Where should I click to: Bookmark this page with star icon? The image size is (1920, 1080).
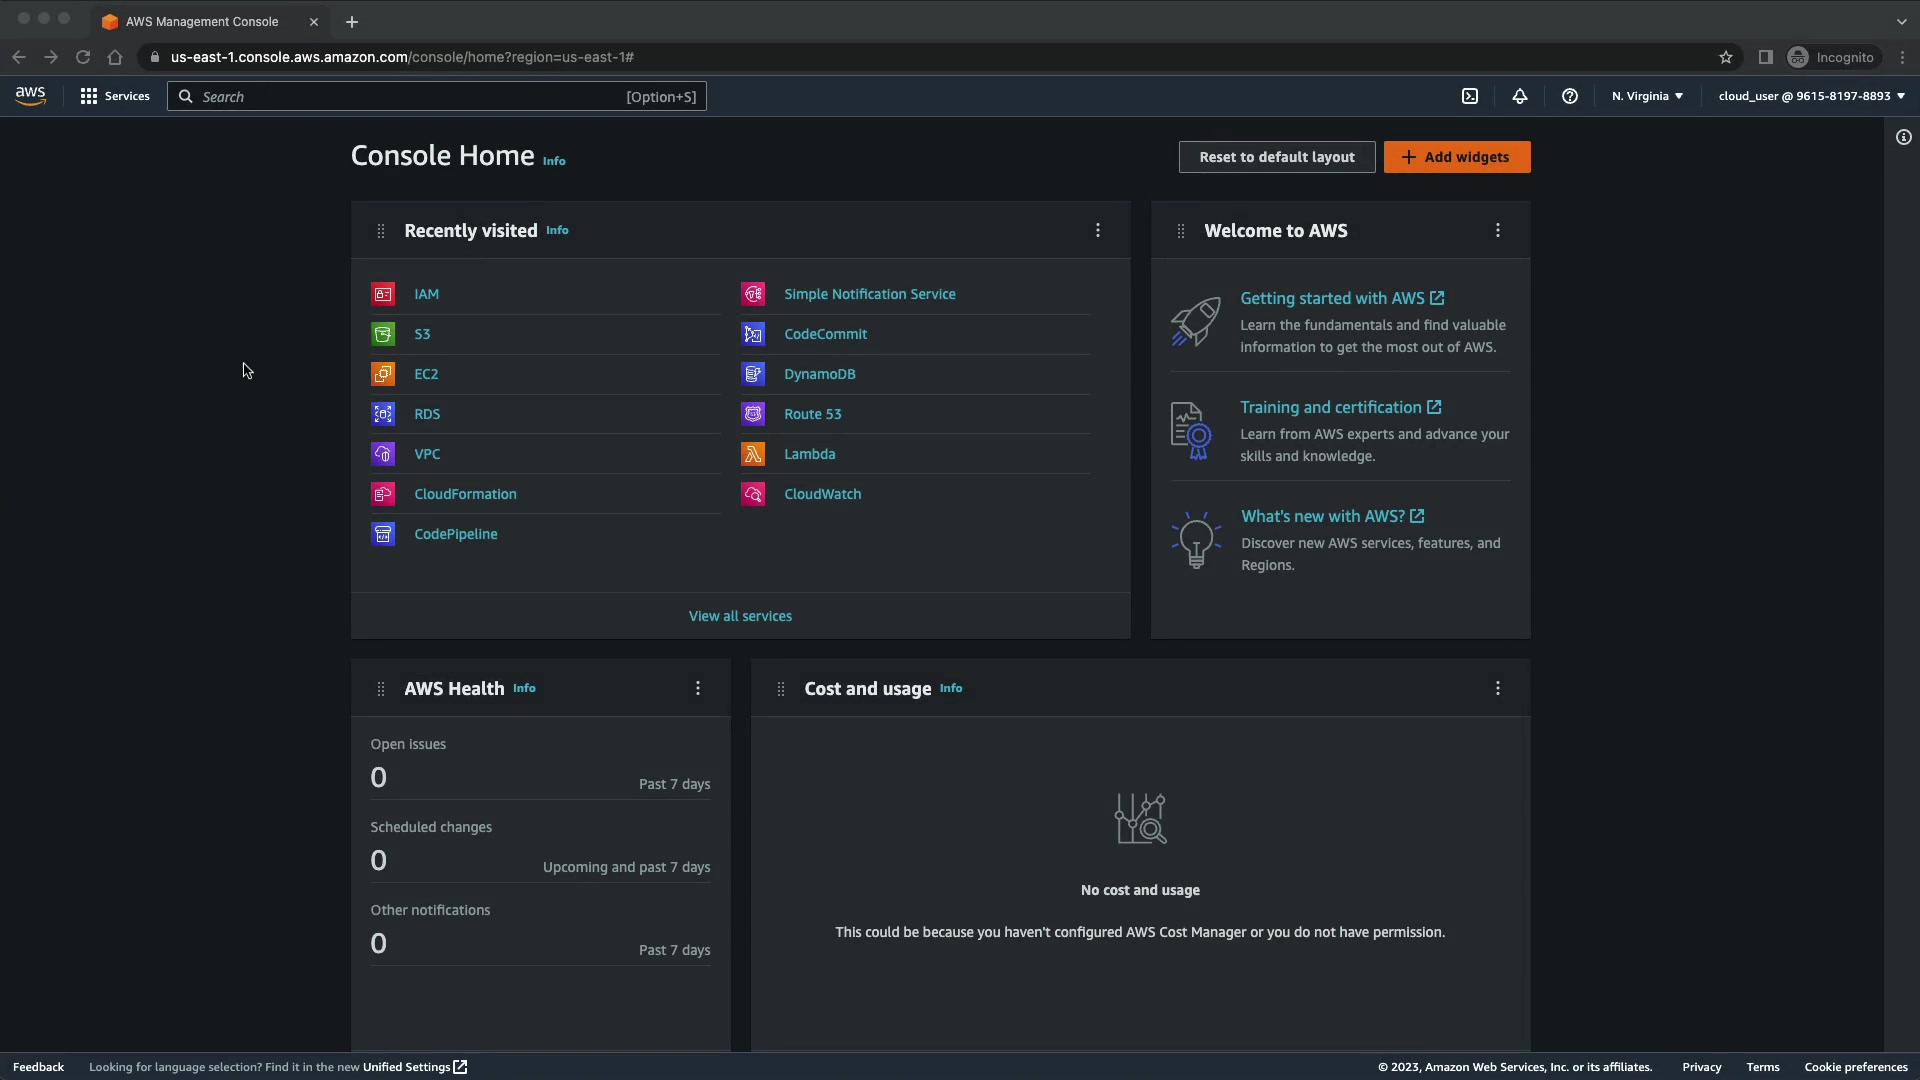(x=1725, y=58)
